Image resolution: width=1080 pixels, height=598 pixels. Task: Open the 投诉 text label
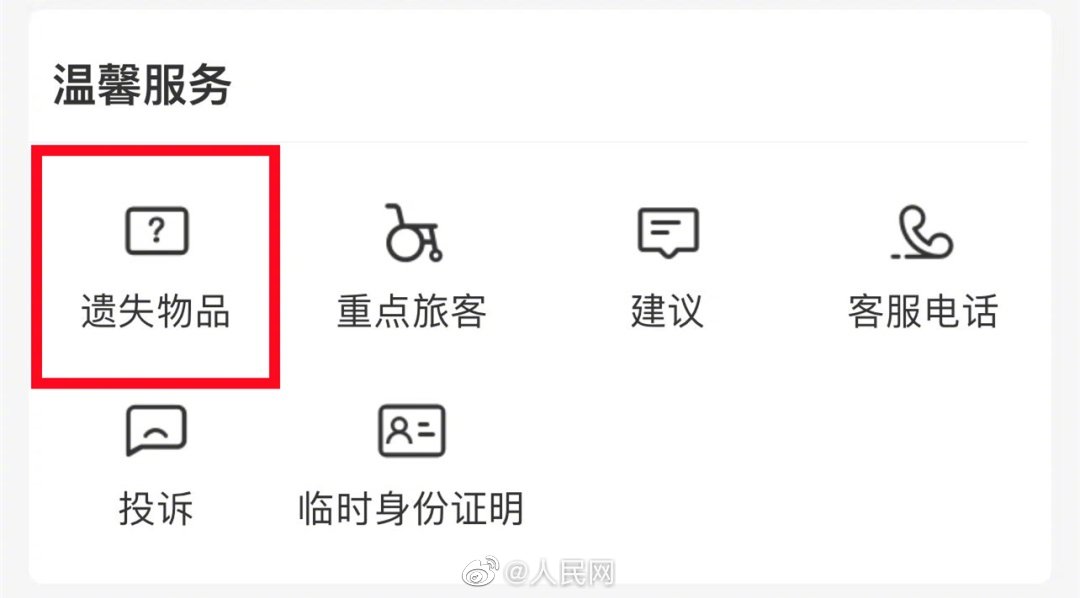[156, 509]
